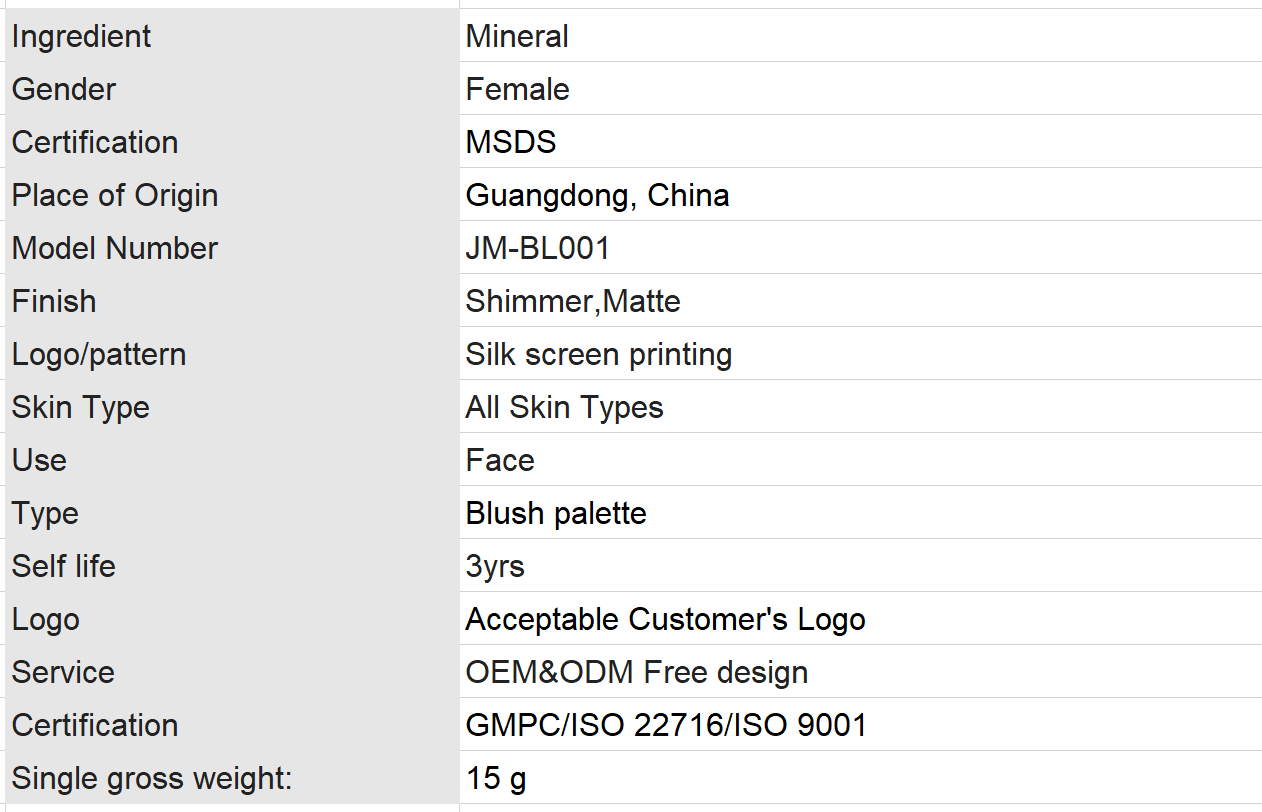Image resolution: width=1262 pixels, height=812 pixels.
Task: Select the All Skin Types cell
Action: pos(861,407)
